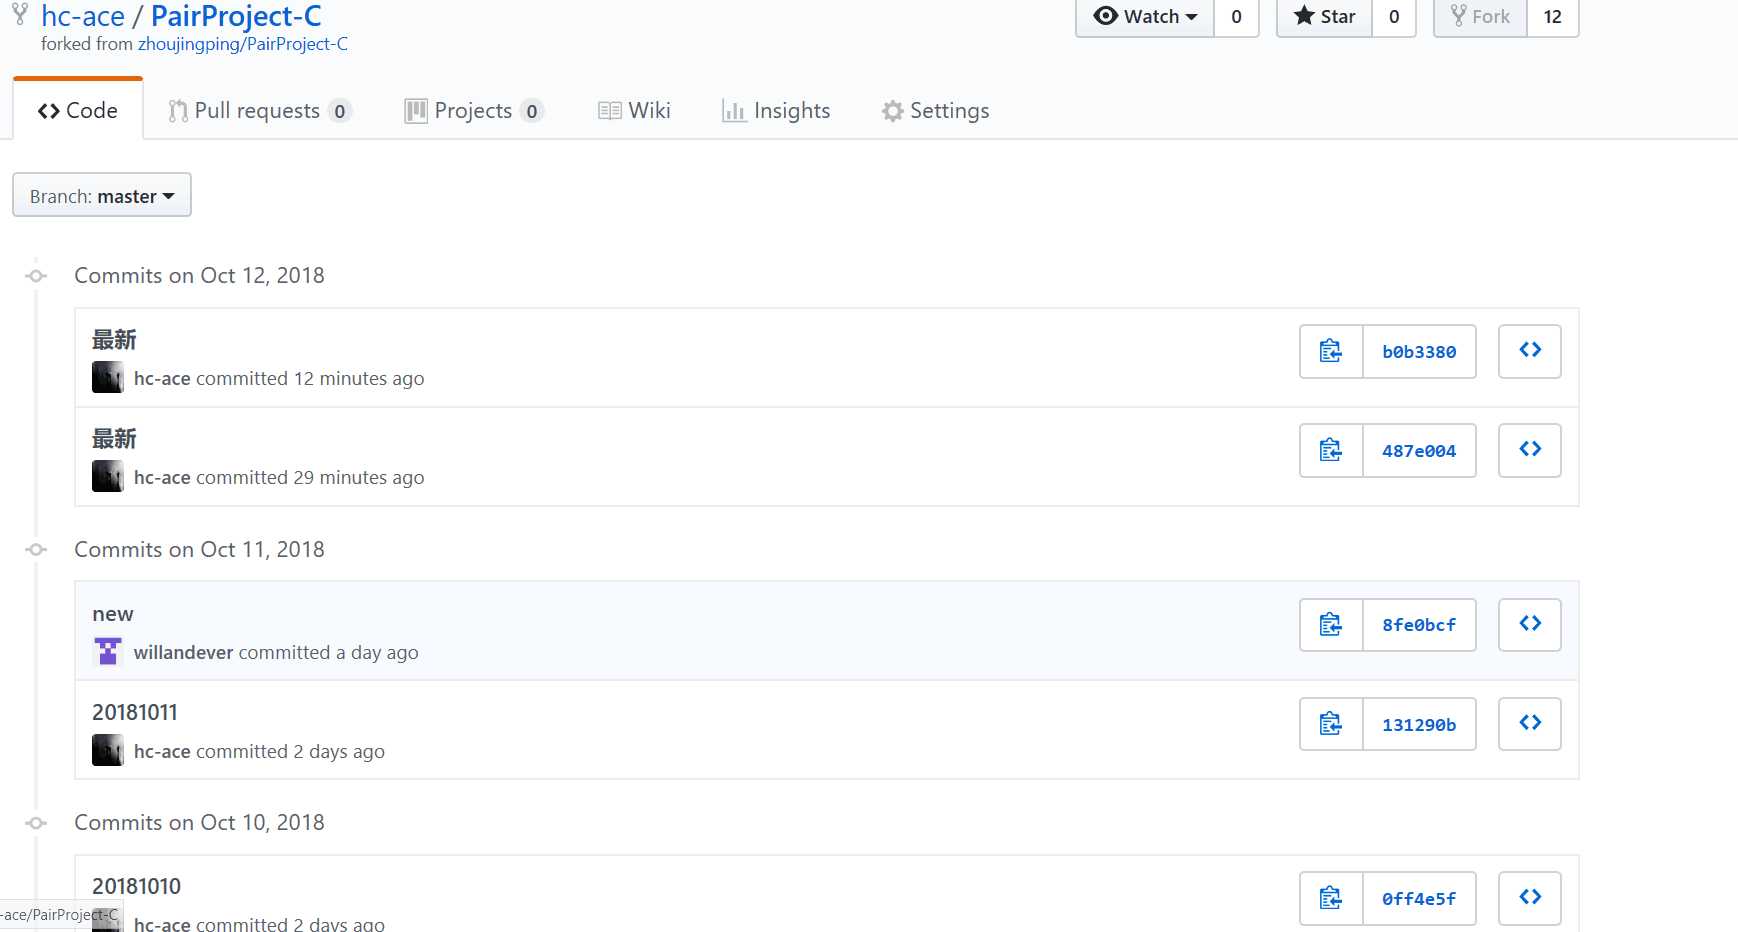
Task: Browse repository at commit b0b3380
Action: pos(1530,351)
